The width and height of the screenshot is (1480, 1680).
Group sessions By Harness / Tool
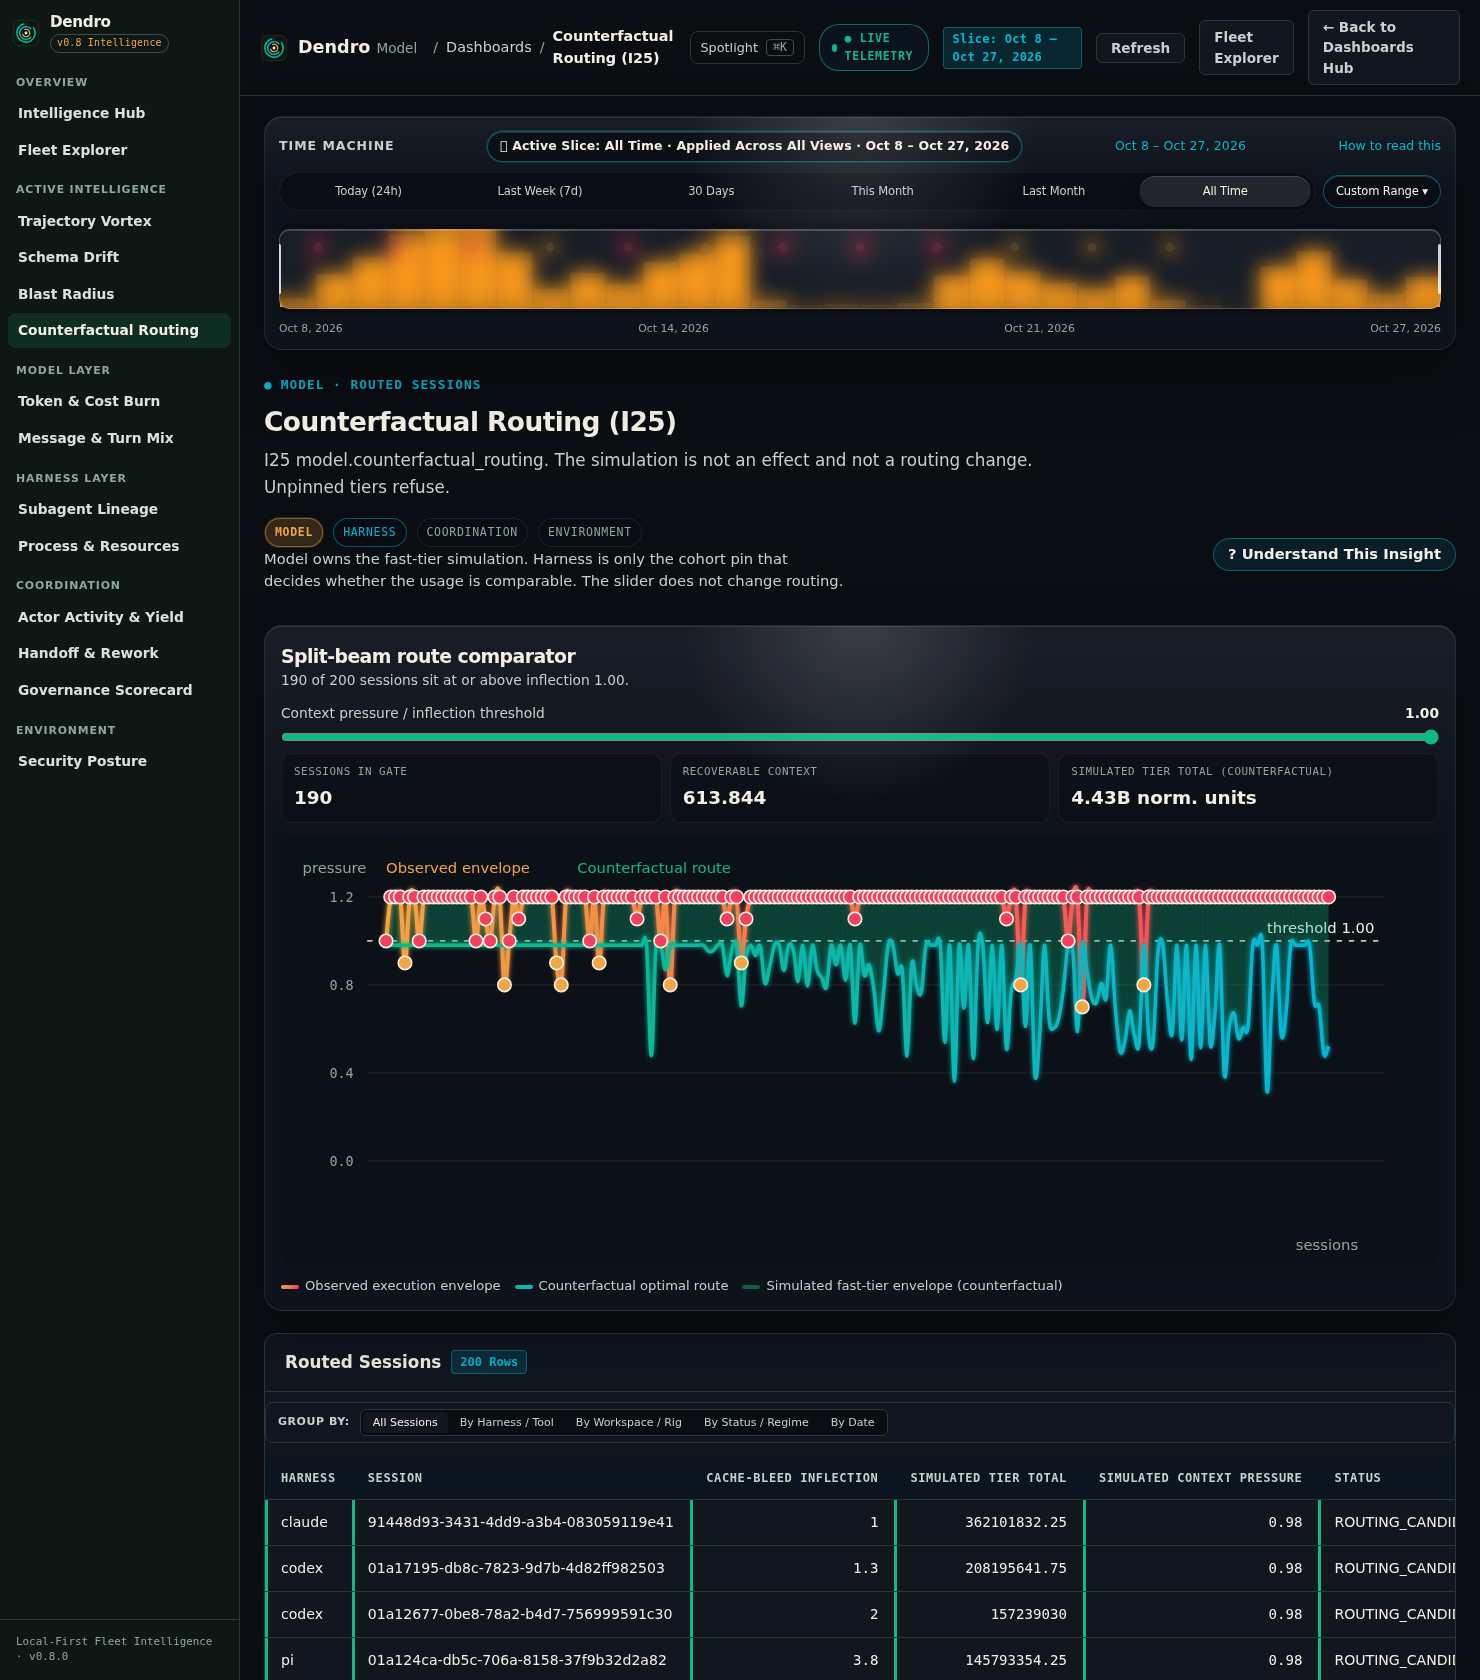pos(506,1422)
